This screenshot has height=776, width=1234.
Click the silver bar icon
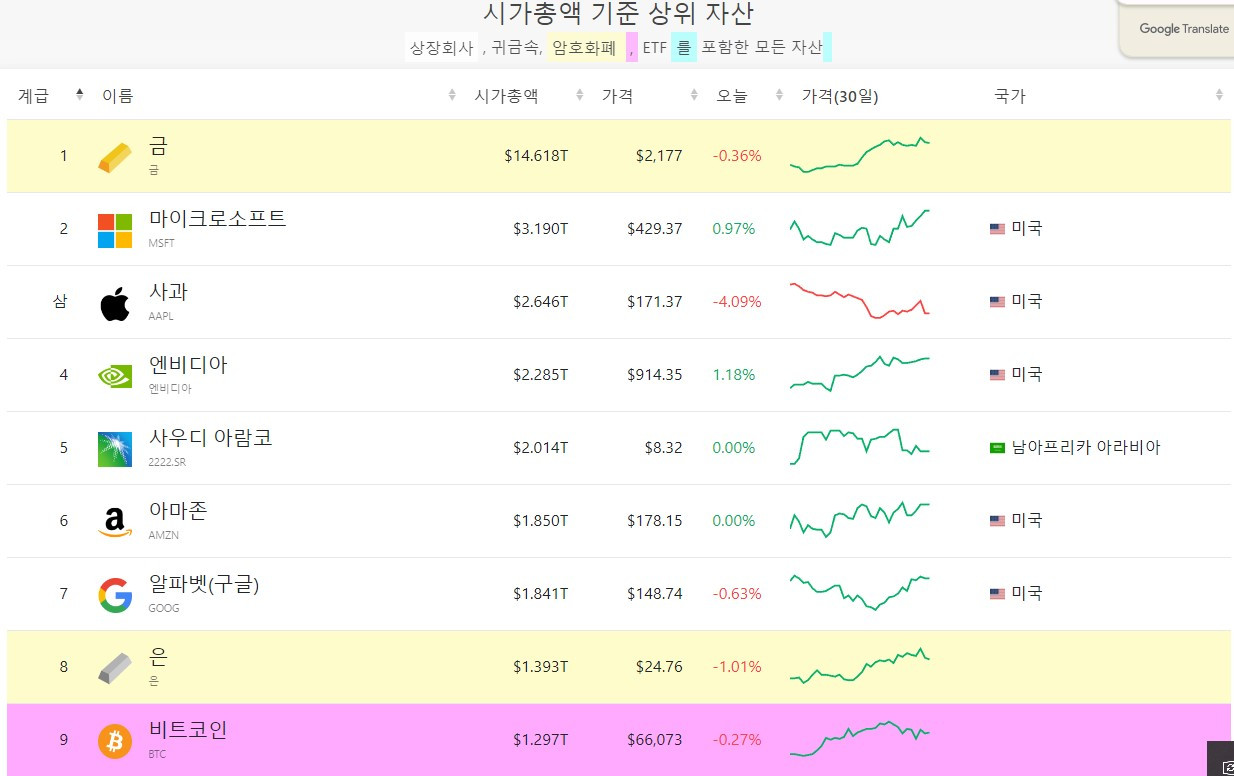pos(114,668)
